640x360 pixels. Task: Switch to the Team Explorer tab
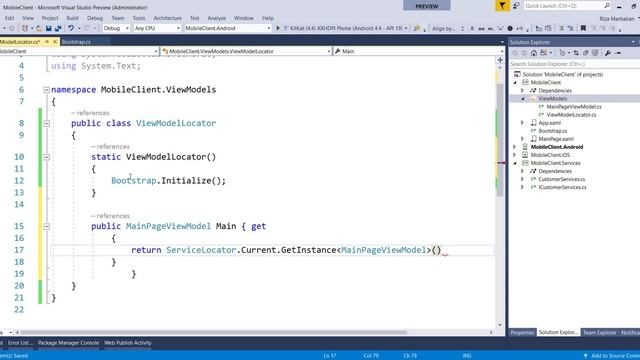[x=599, y=333]
